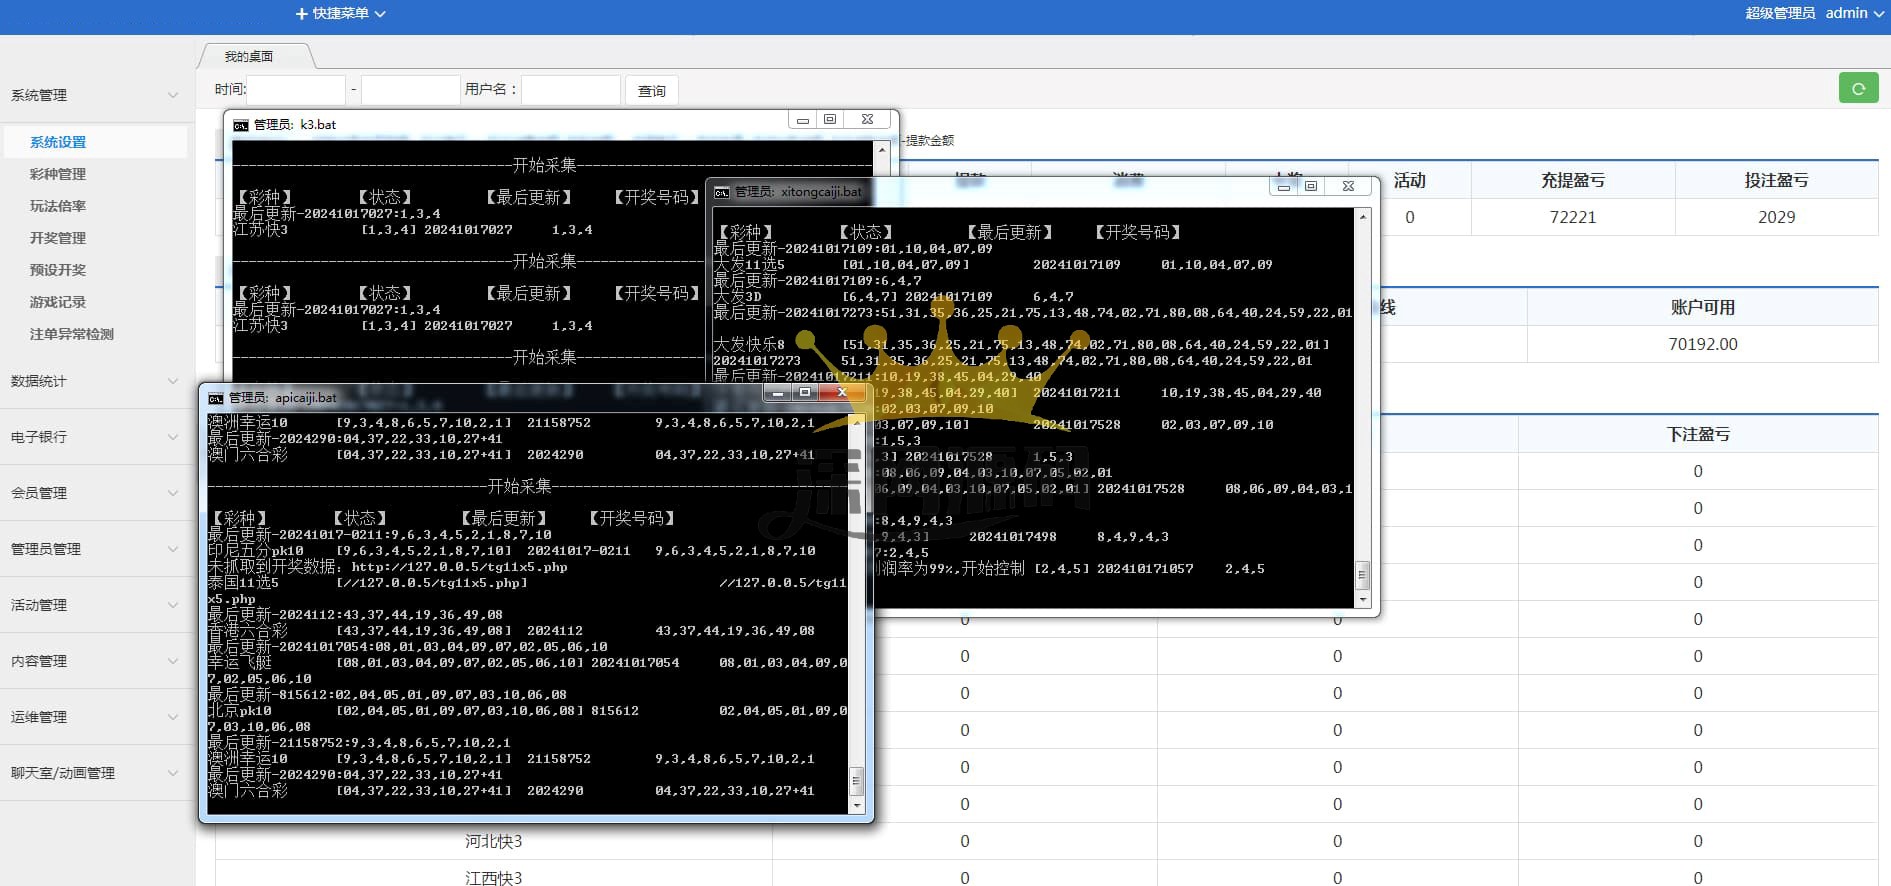Focus the 用户名 input field
This screenshot has width=1891, height=886.
coord(570,90)
